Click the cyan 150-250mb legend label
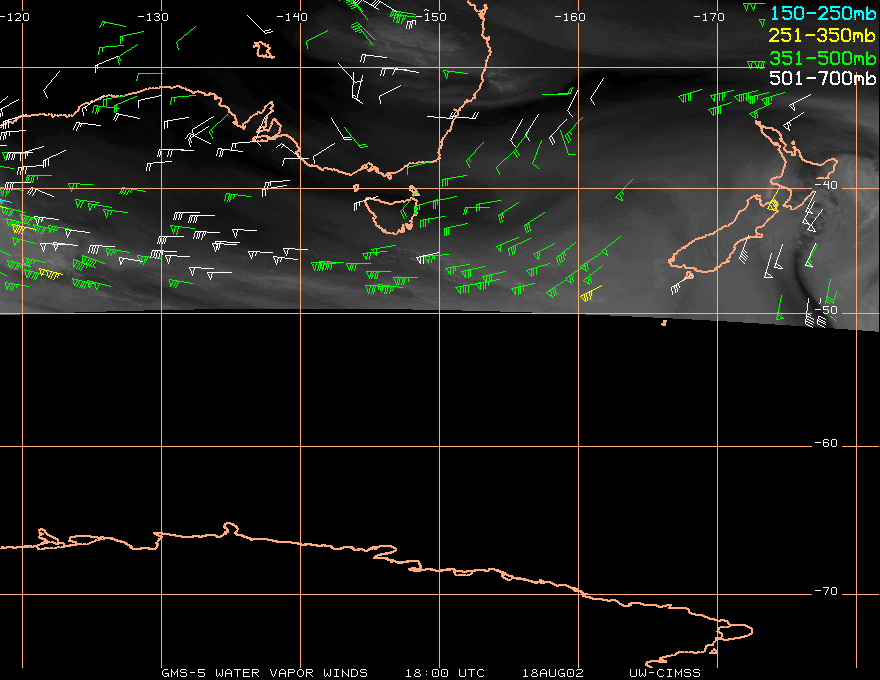880x680 pixels. coord(823,13)
